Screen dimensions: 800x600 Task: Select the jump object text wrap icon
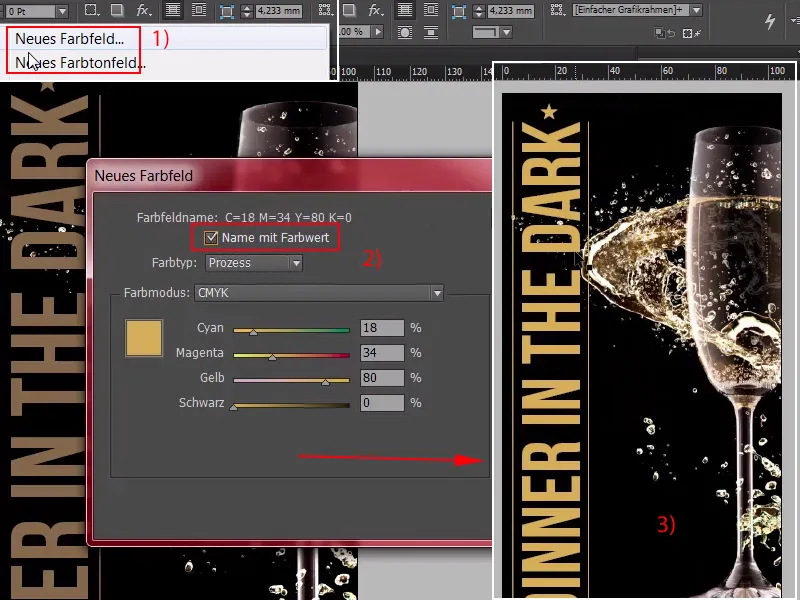tap(431, 33)
